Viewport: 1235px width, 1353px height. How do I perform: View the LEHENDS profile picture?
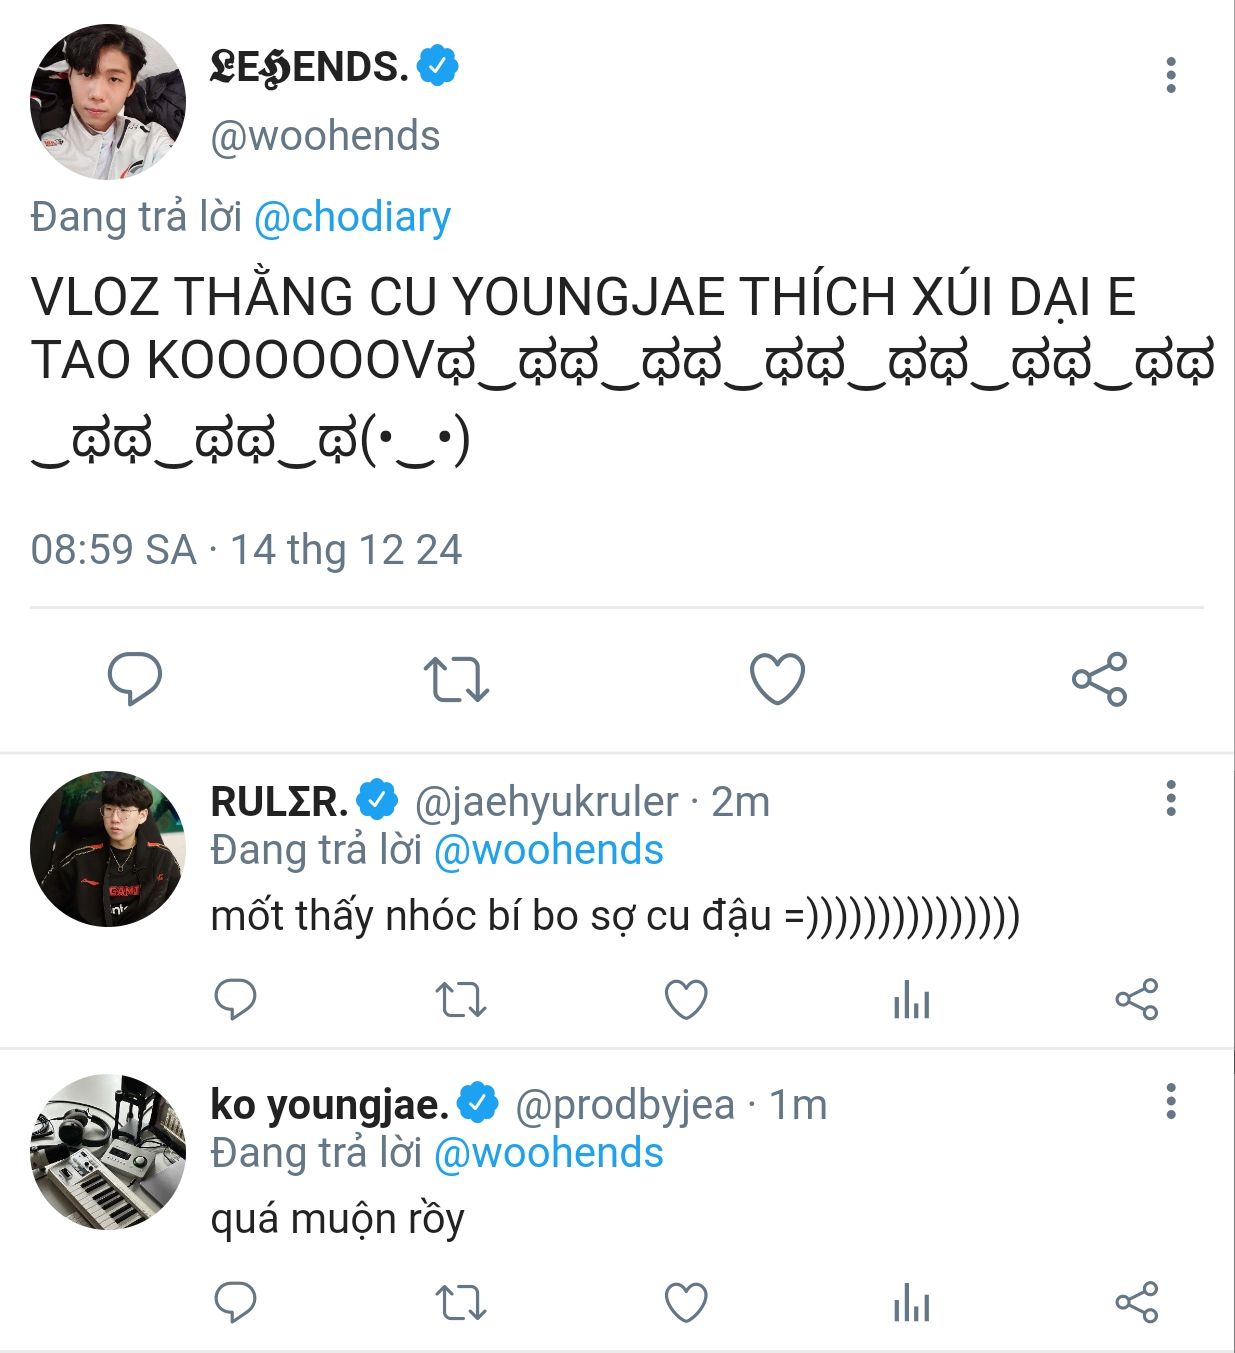[x=108, y=102]
